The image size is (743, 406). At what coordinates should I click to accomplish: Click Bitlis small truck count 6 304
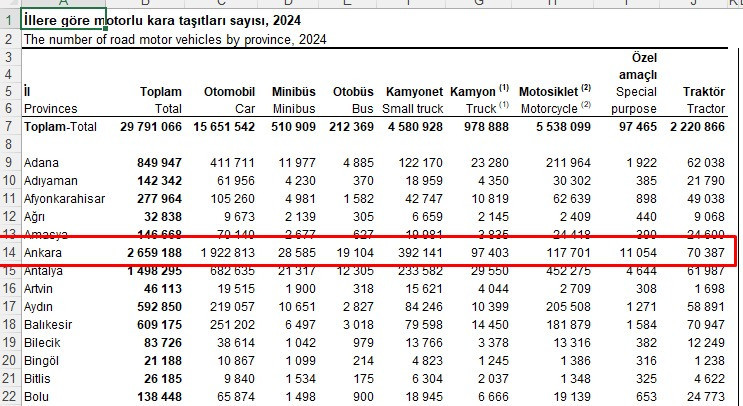(427, 379)
